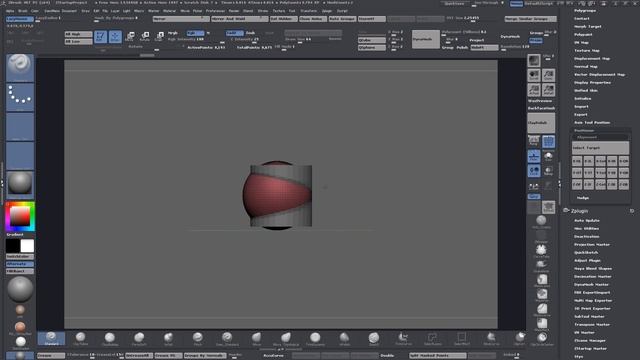Open the material sphere selector on left shelf

tap(20, 184)
